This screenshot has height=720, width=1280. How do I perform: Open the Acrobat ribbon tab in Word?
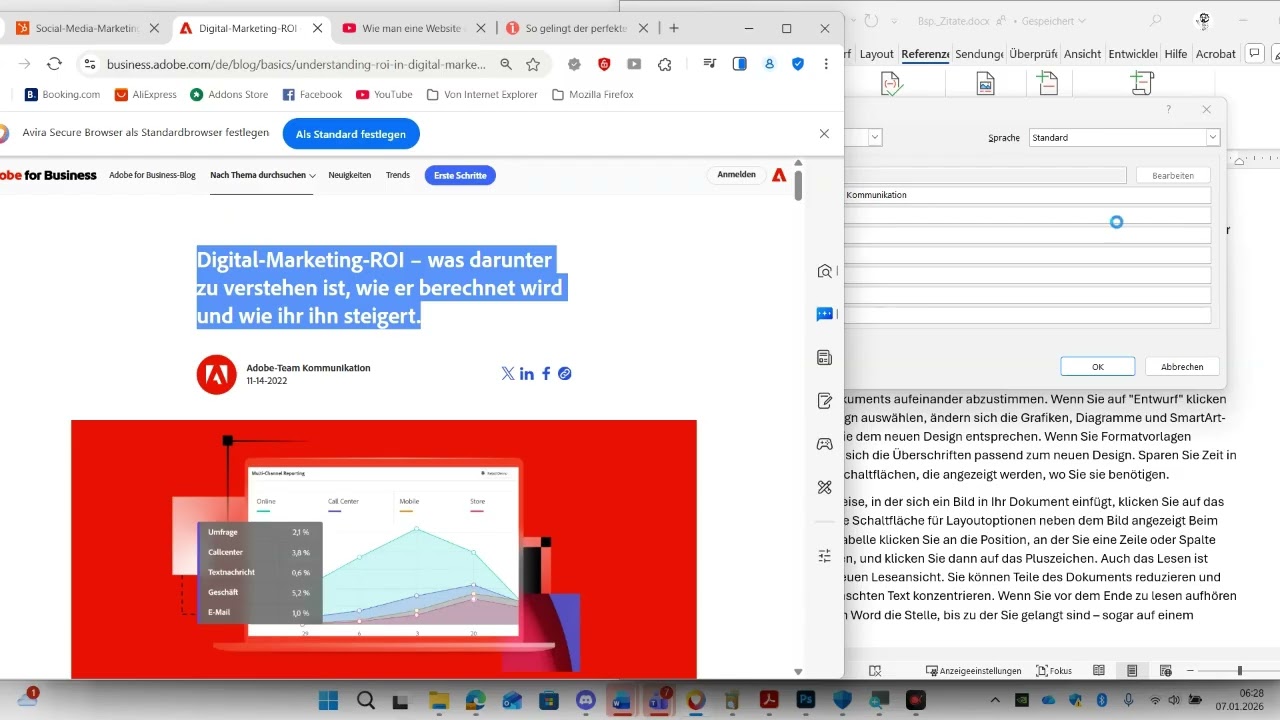1215,54
